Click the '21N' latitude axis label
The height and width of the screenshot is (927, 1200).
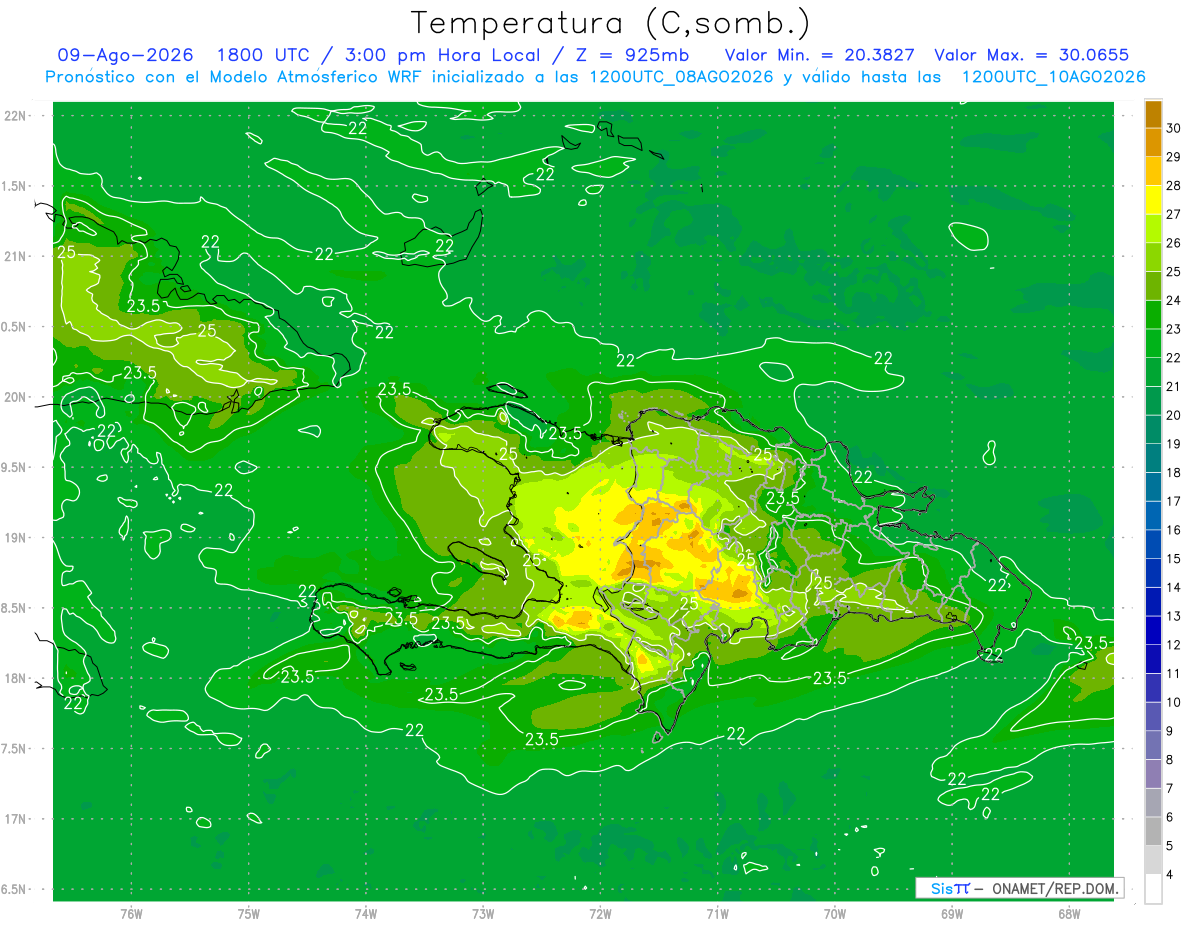[x=16, y=256]
